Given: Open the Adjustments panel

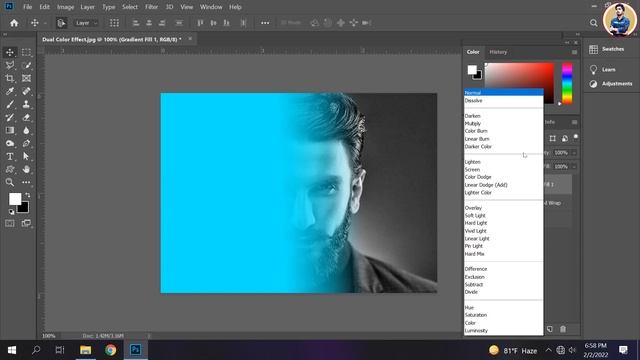Looking at the screenshot, I should [x=611, y=84].
